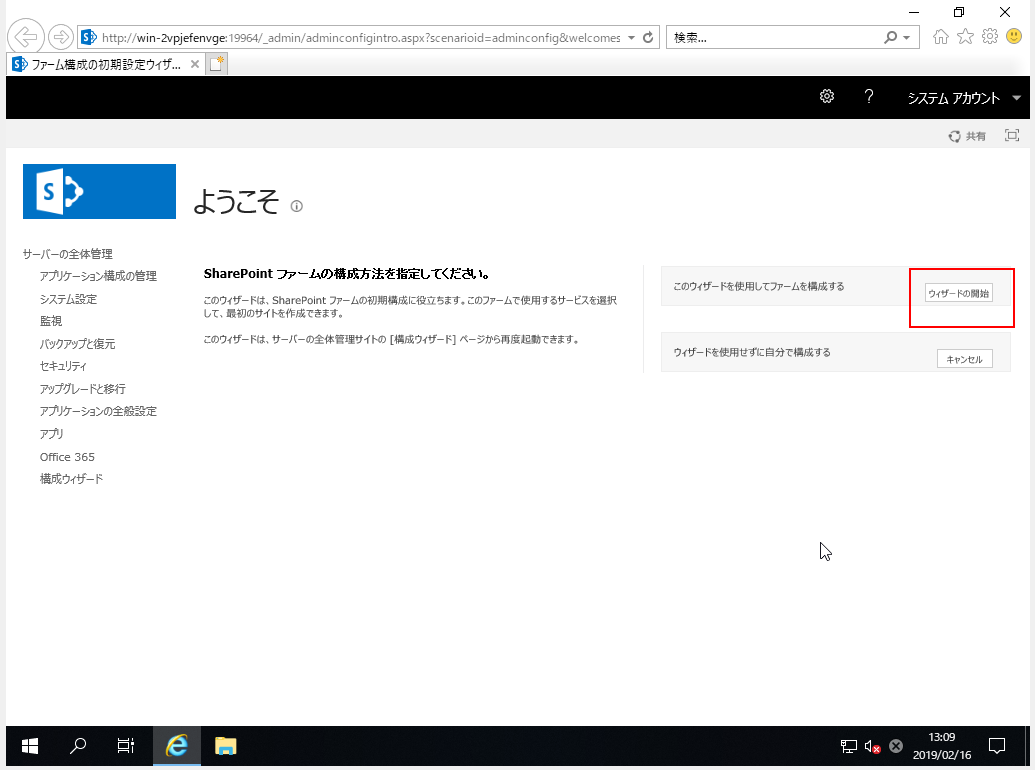Click the browser forward arrow button
The image size is (1035, 770).
(x=61, y=38)
